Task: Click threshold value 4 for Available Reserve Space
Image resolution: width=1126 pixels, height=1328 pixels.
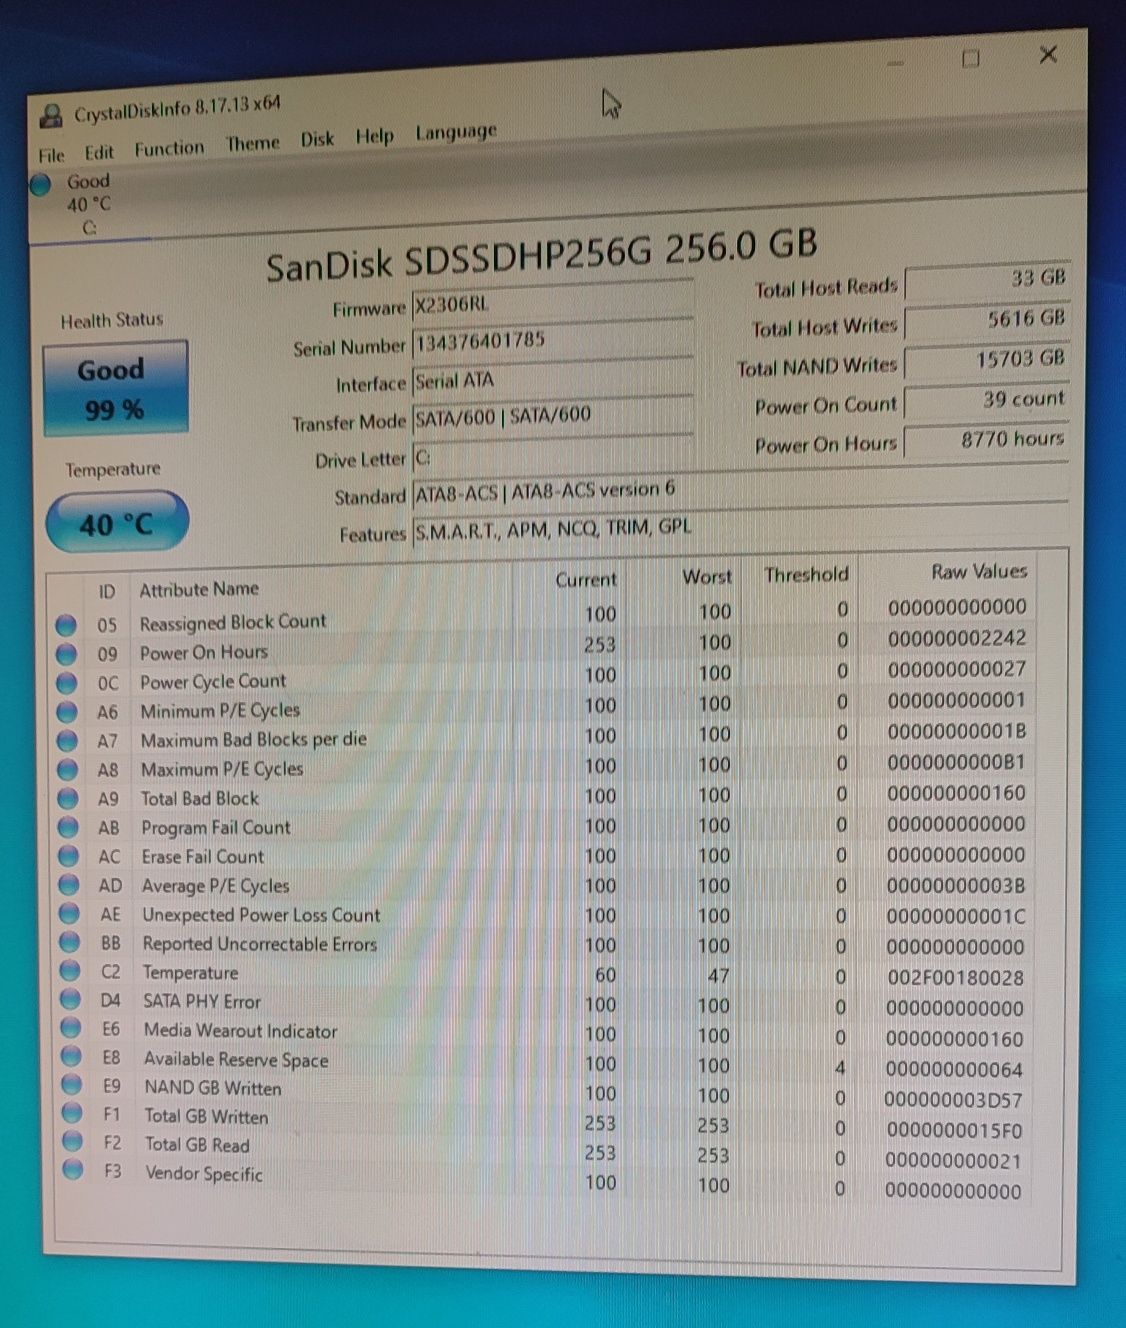Action: pos(840,1068)
